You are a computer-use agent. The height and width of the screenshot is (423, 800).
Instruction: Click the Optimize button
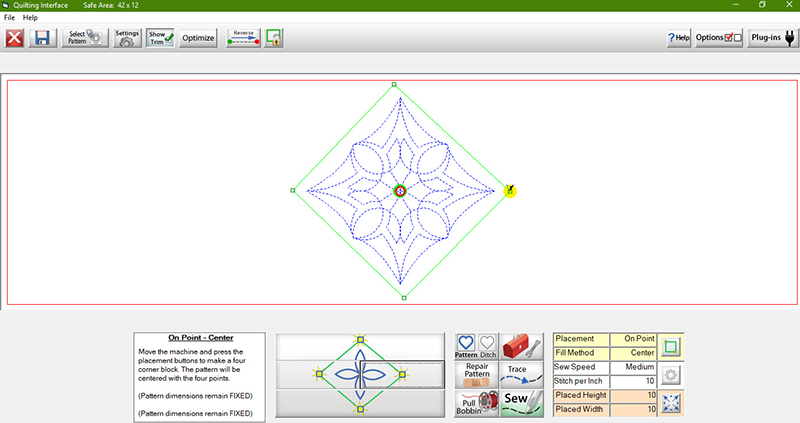[x=199, y=38]
